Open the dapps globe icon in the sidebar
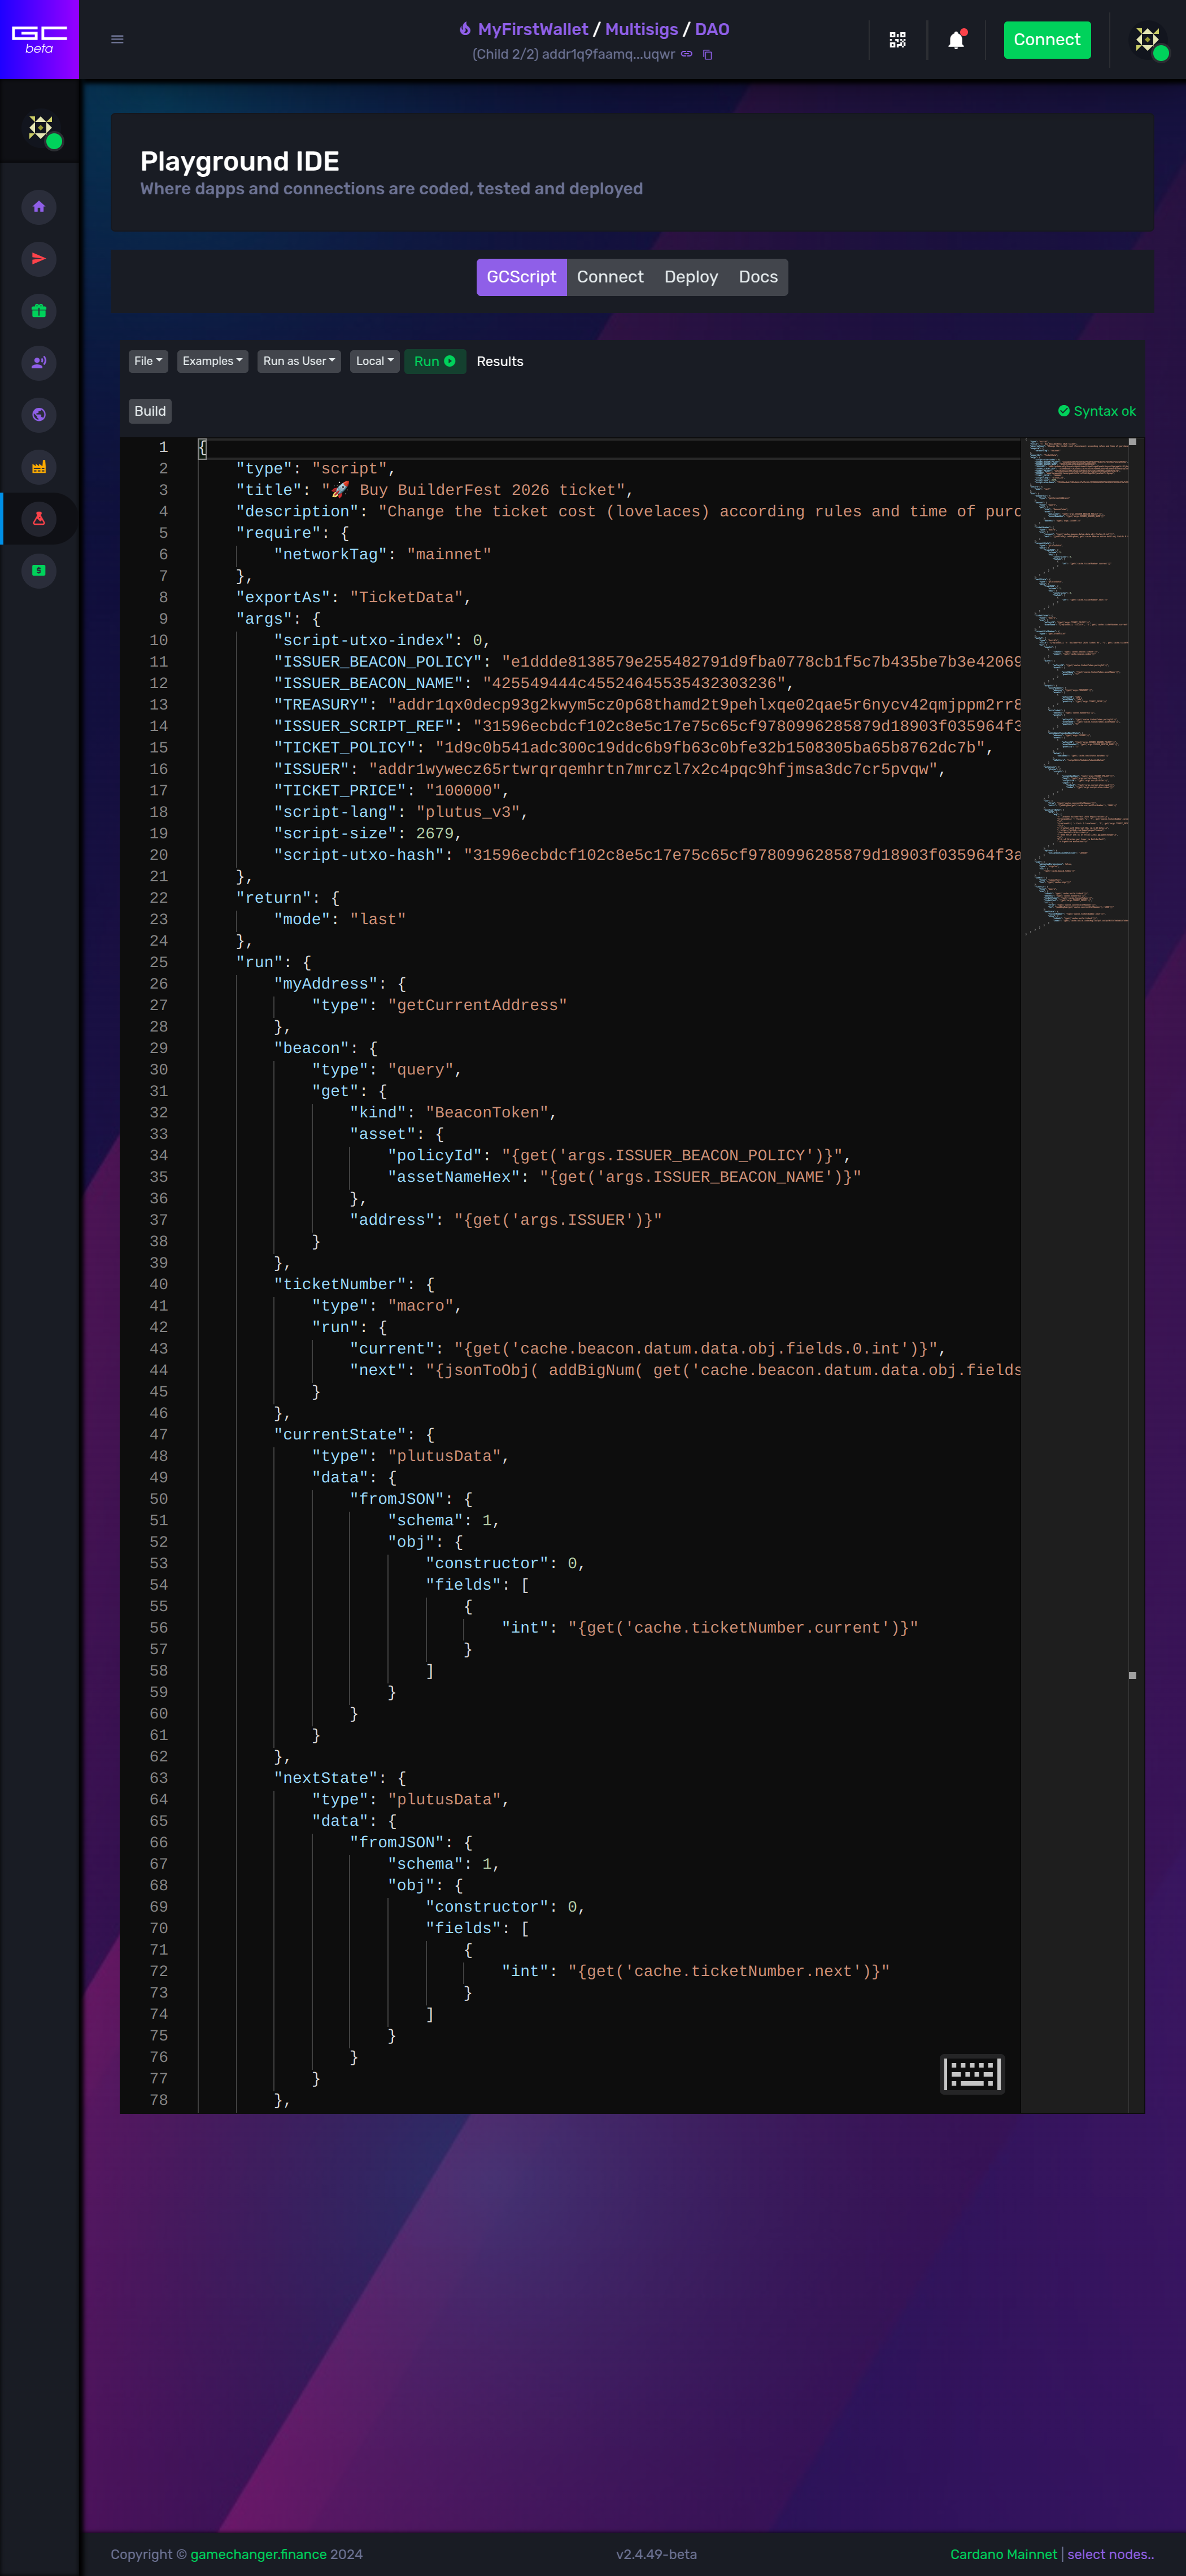Viewport: 1186px width, 2576px height. pyautogui.click(x=39, y=415)
